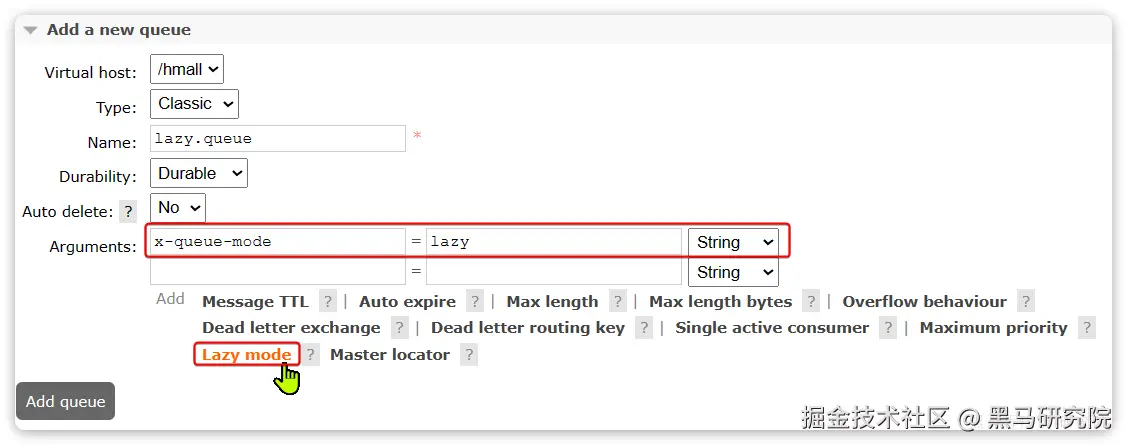The image size is (1127, 447).
Task: Click the Add queue button
Action: point(66,401)
